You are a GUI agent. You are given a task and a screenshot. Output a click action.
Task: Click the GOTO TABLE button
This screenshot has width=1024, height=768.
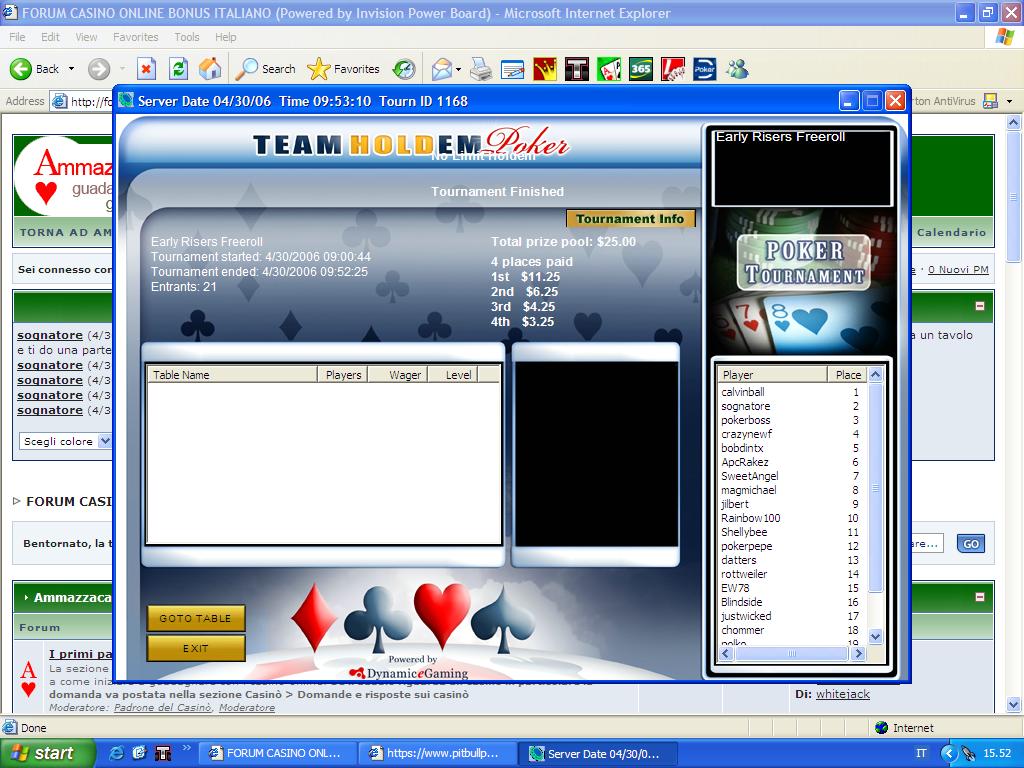tap(195, 618)
